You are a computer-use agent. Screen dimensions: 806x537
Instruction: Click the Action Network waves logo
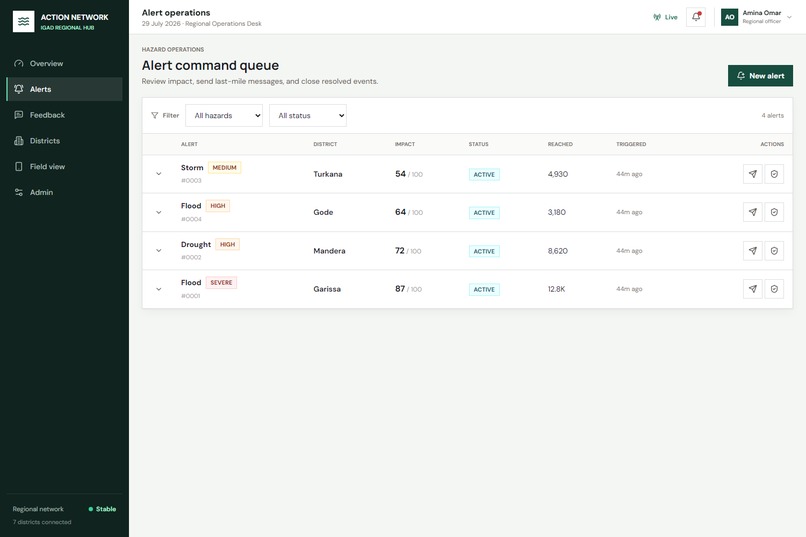[24, 22]
